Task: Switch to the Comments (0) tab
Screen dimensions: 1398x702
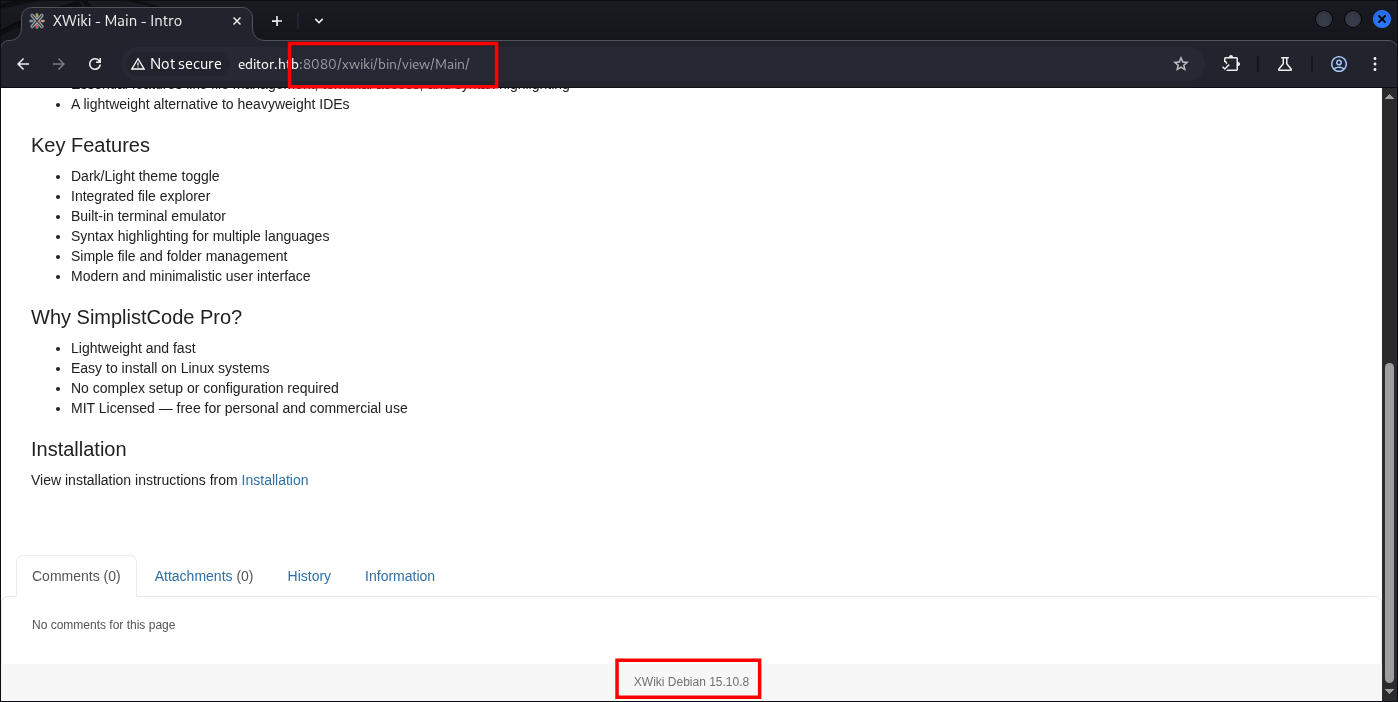Action: [76, 576]
